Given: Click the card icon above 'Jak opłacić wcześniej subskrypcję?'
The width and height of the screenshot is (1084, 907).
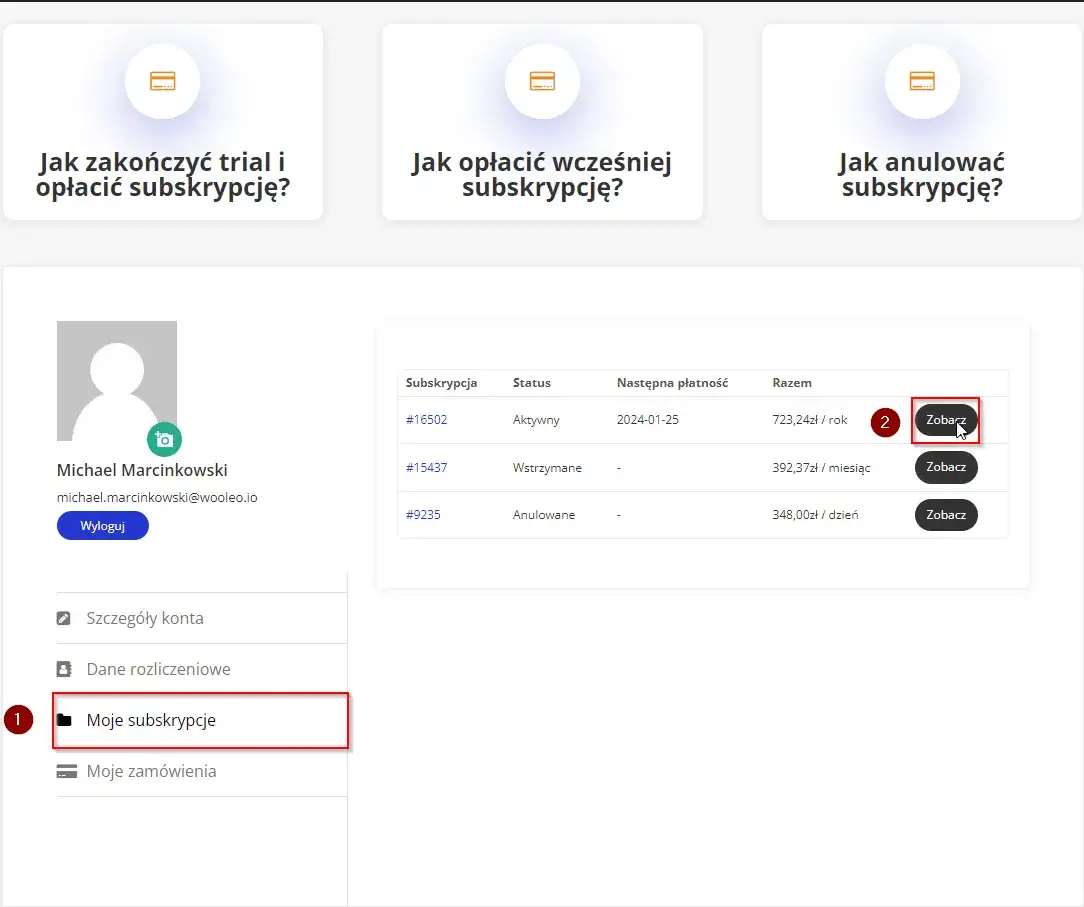Looking at the screenshot, I should coord(542,81).
